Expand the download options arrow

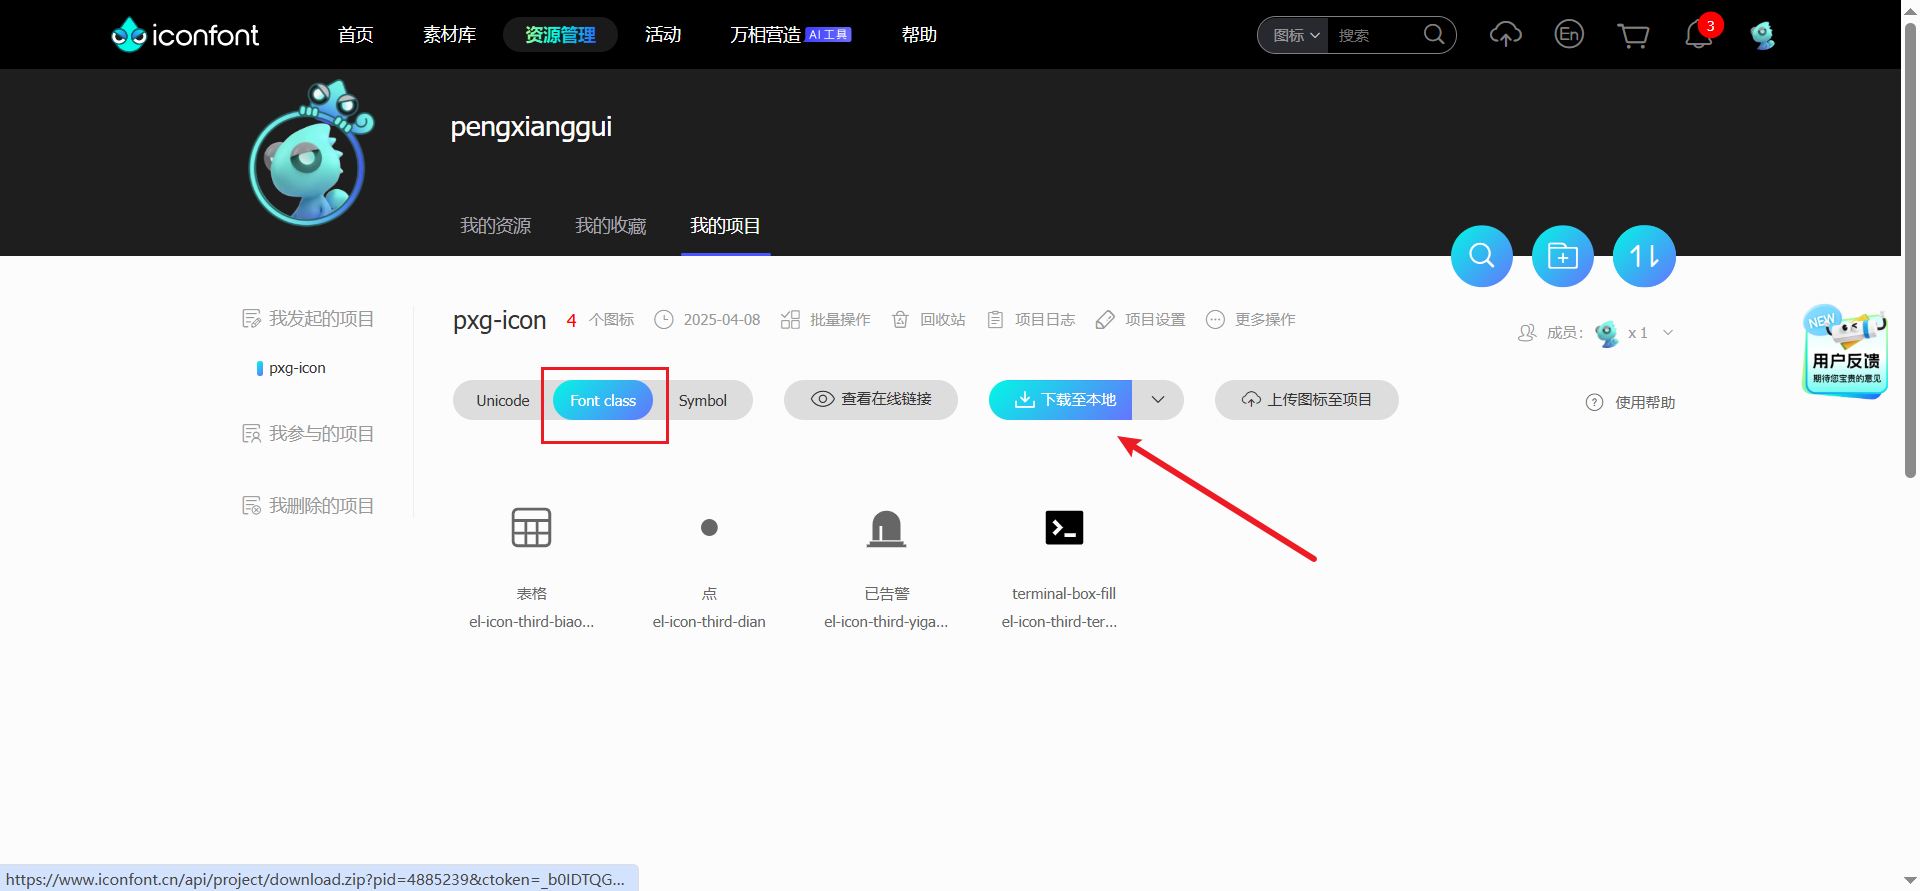pyautogui.click(x=1158, y=400)
